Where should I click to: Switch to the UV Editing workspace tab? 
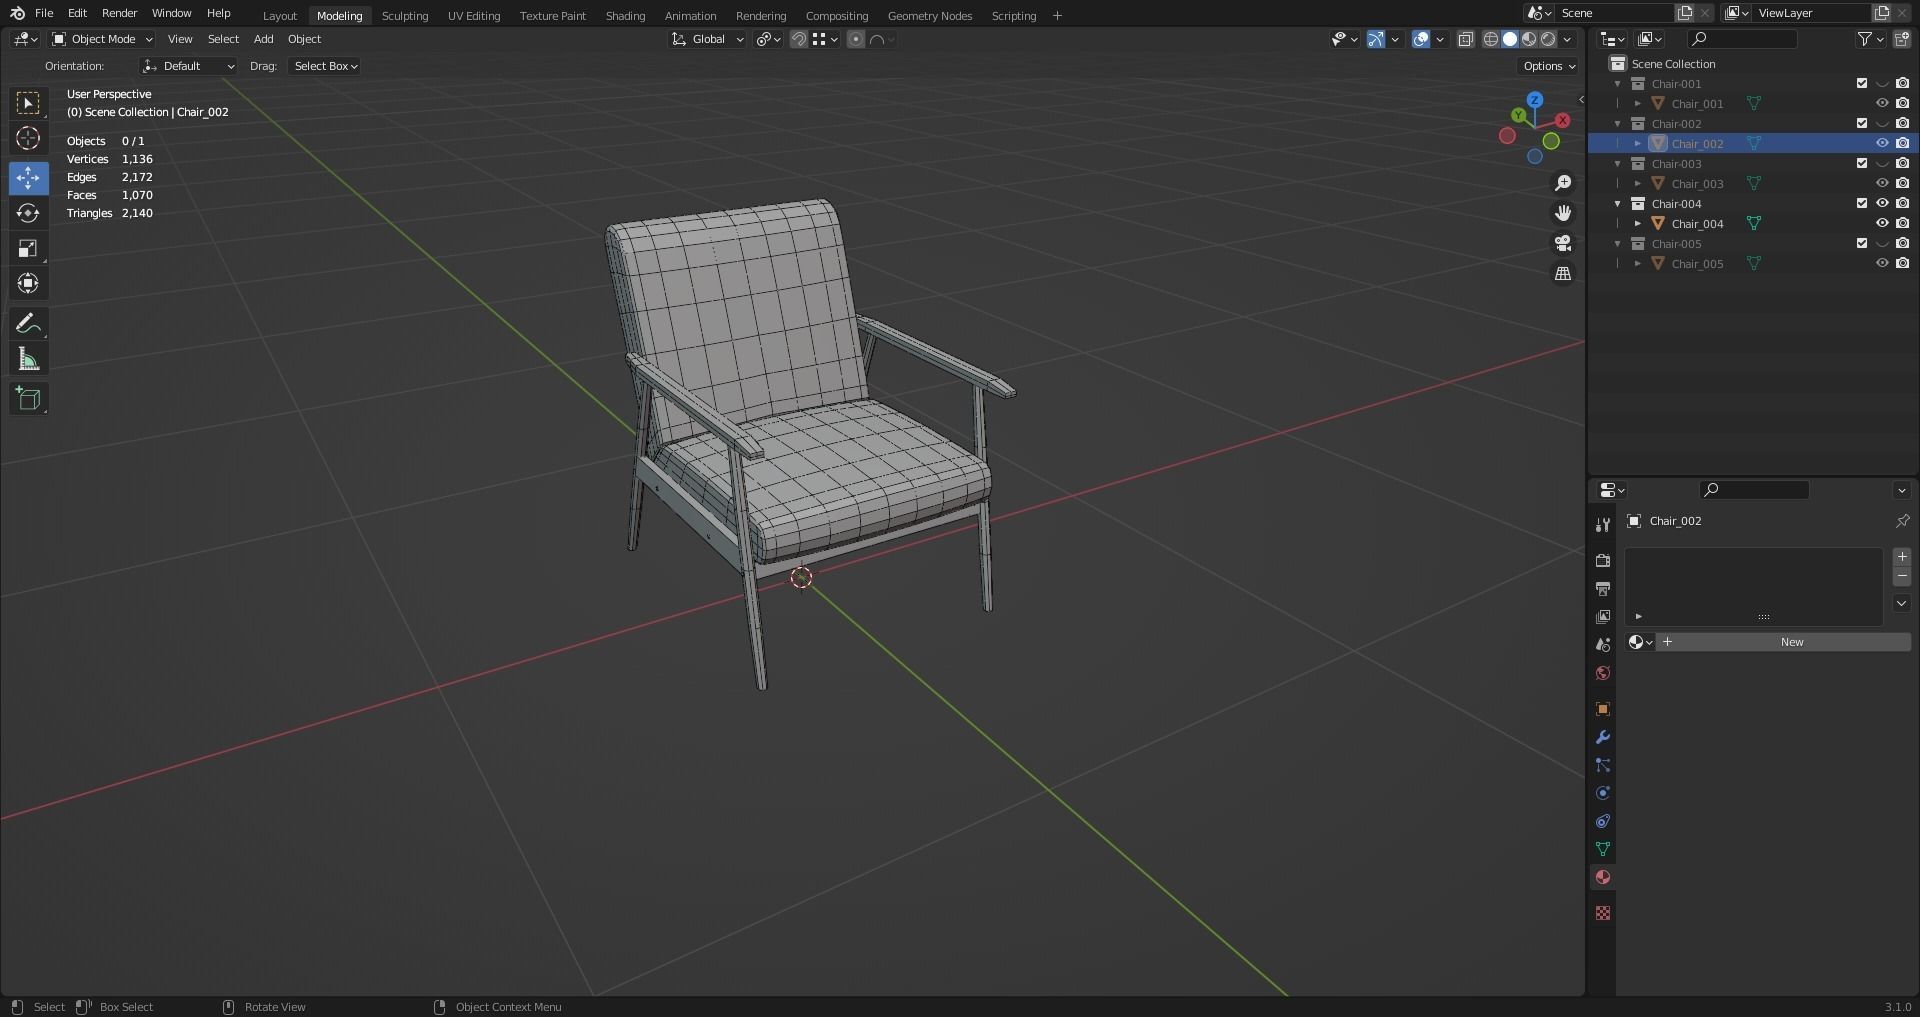pos(474,15)
